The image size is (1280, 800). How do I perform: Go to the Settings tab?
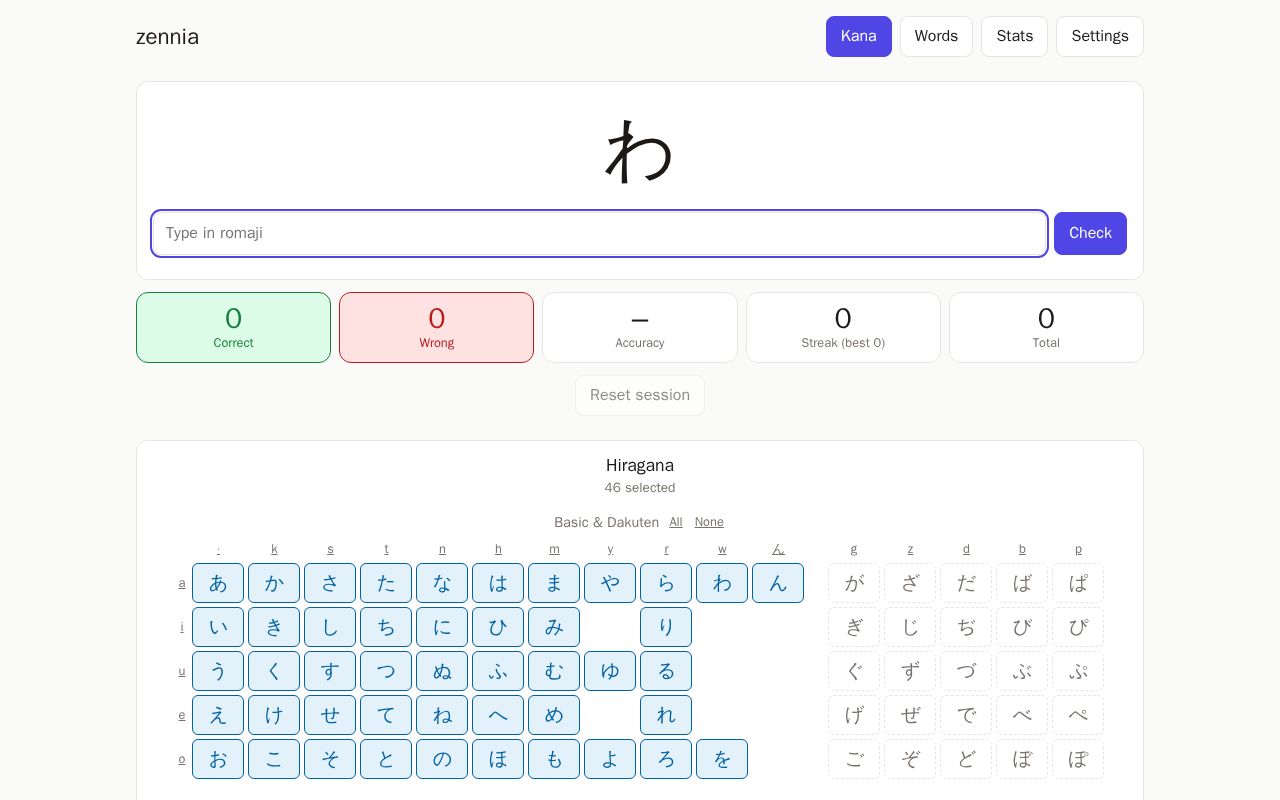(1100, 36)
